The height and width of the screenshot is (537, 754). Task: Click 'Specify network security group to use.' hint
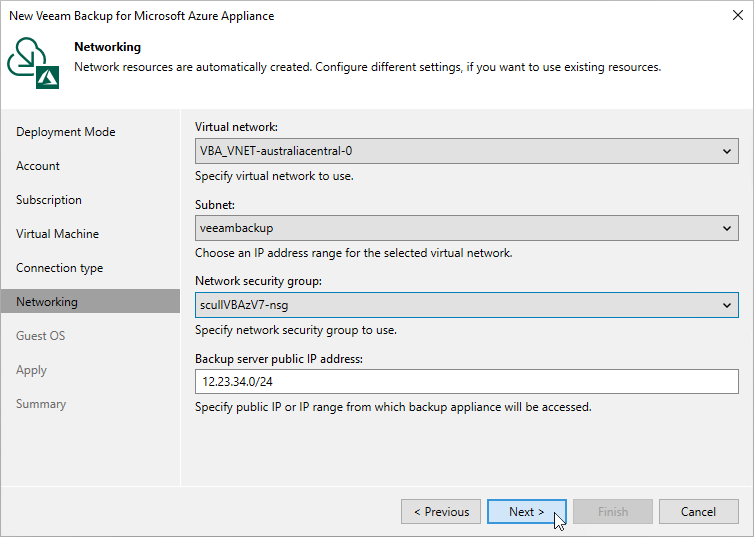pyautogui.click(x=296, y=330)
